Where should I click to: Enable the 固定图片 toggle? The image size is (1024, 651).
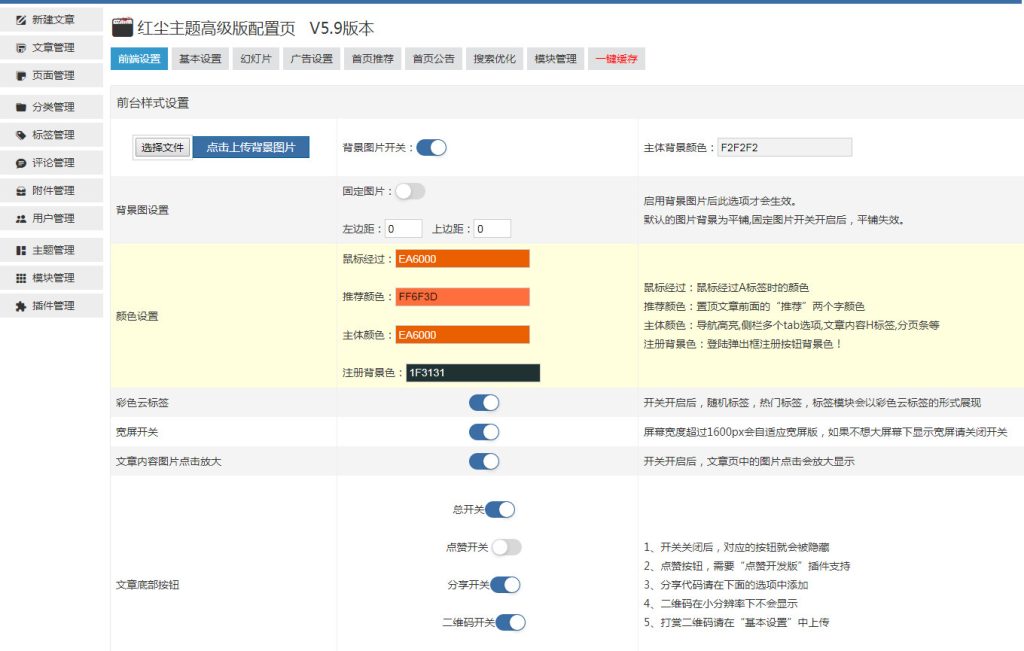click(410, 191)
